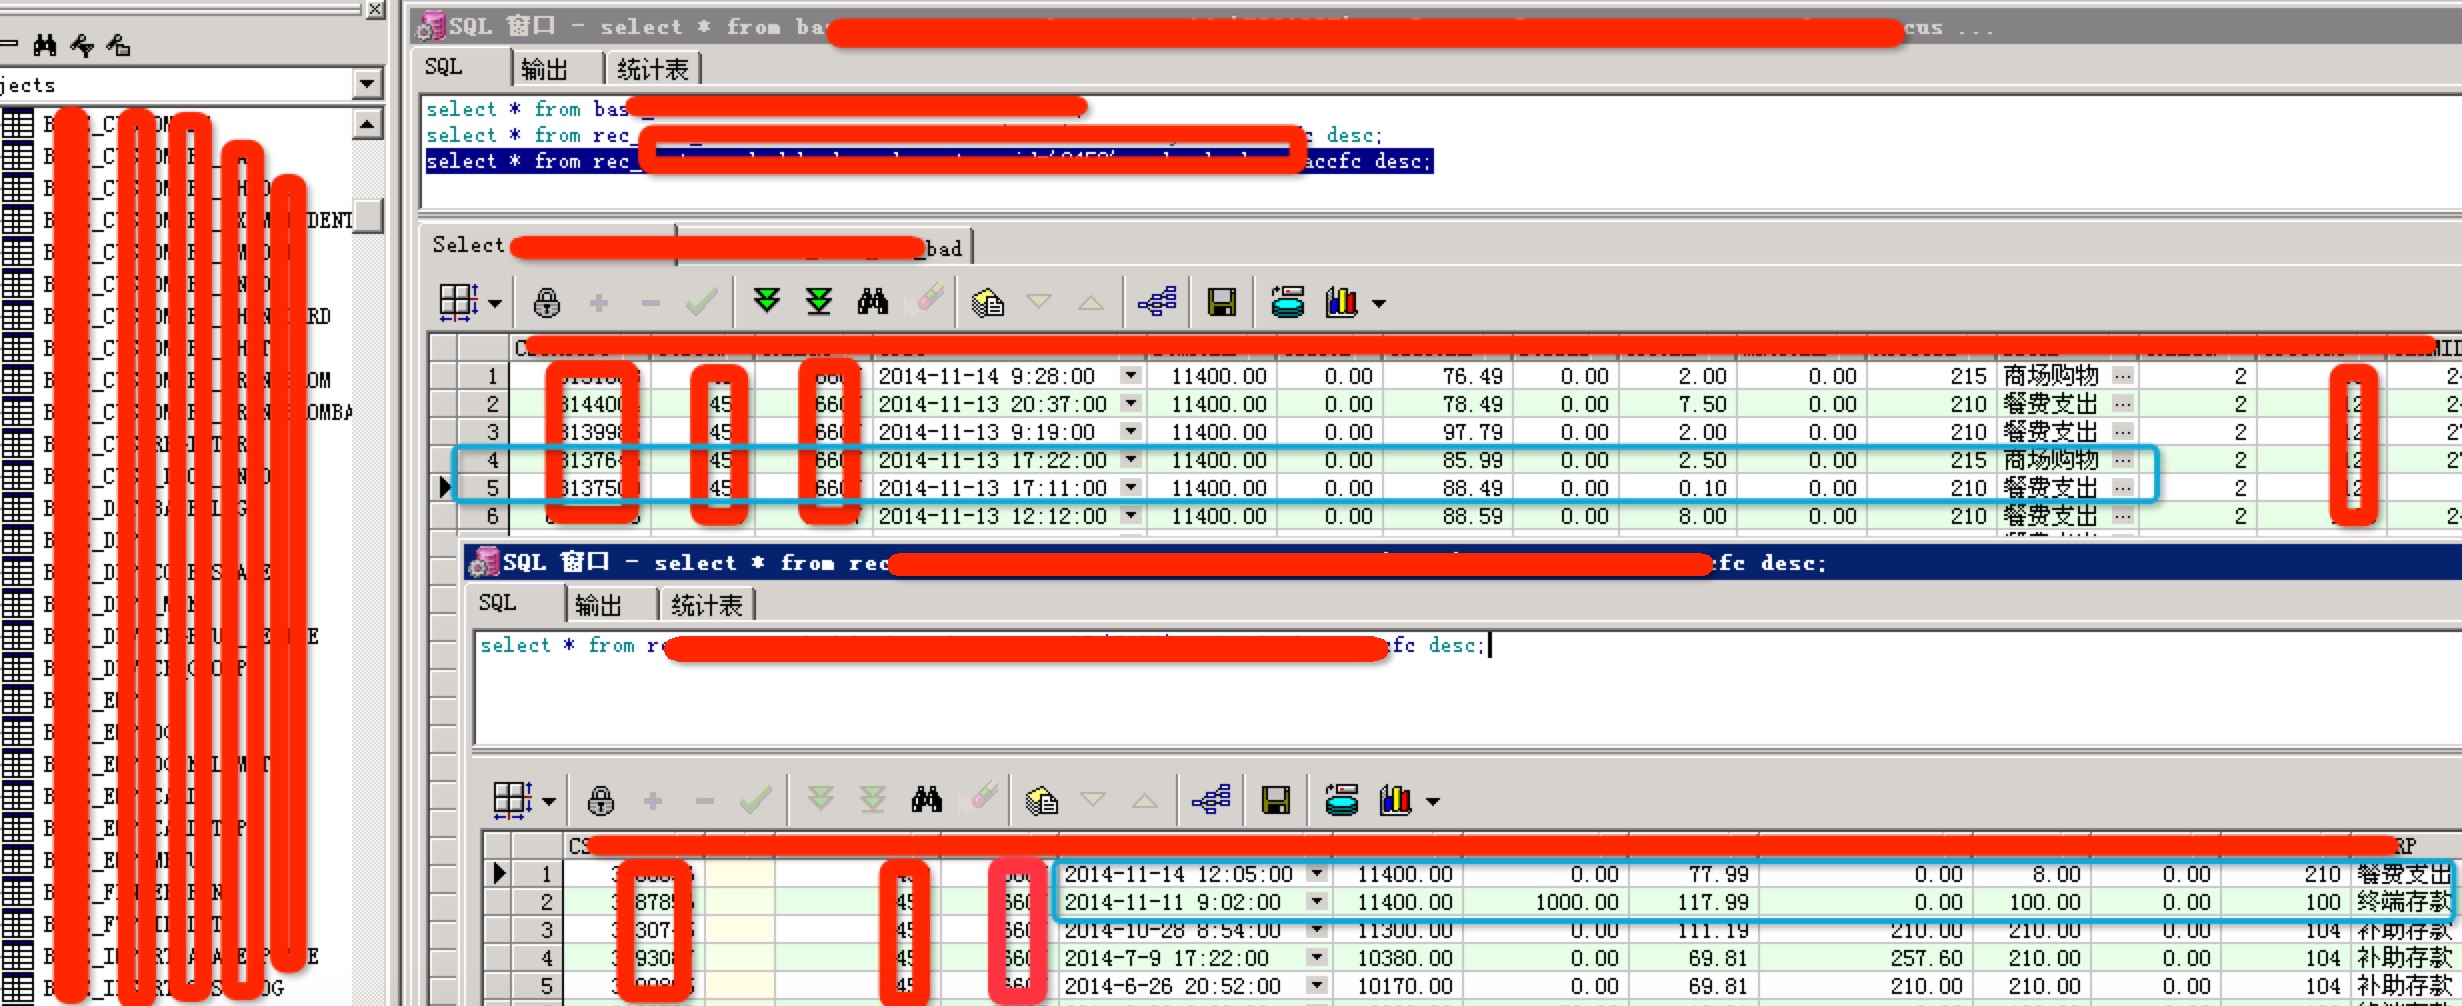Click the next-record down triangle in top result toolbar

1040,300
